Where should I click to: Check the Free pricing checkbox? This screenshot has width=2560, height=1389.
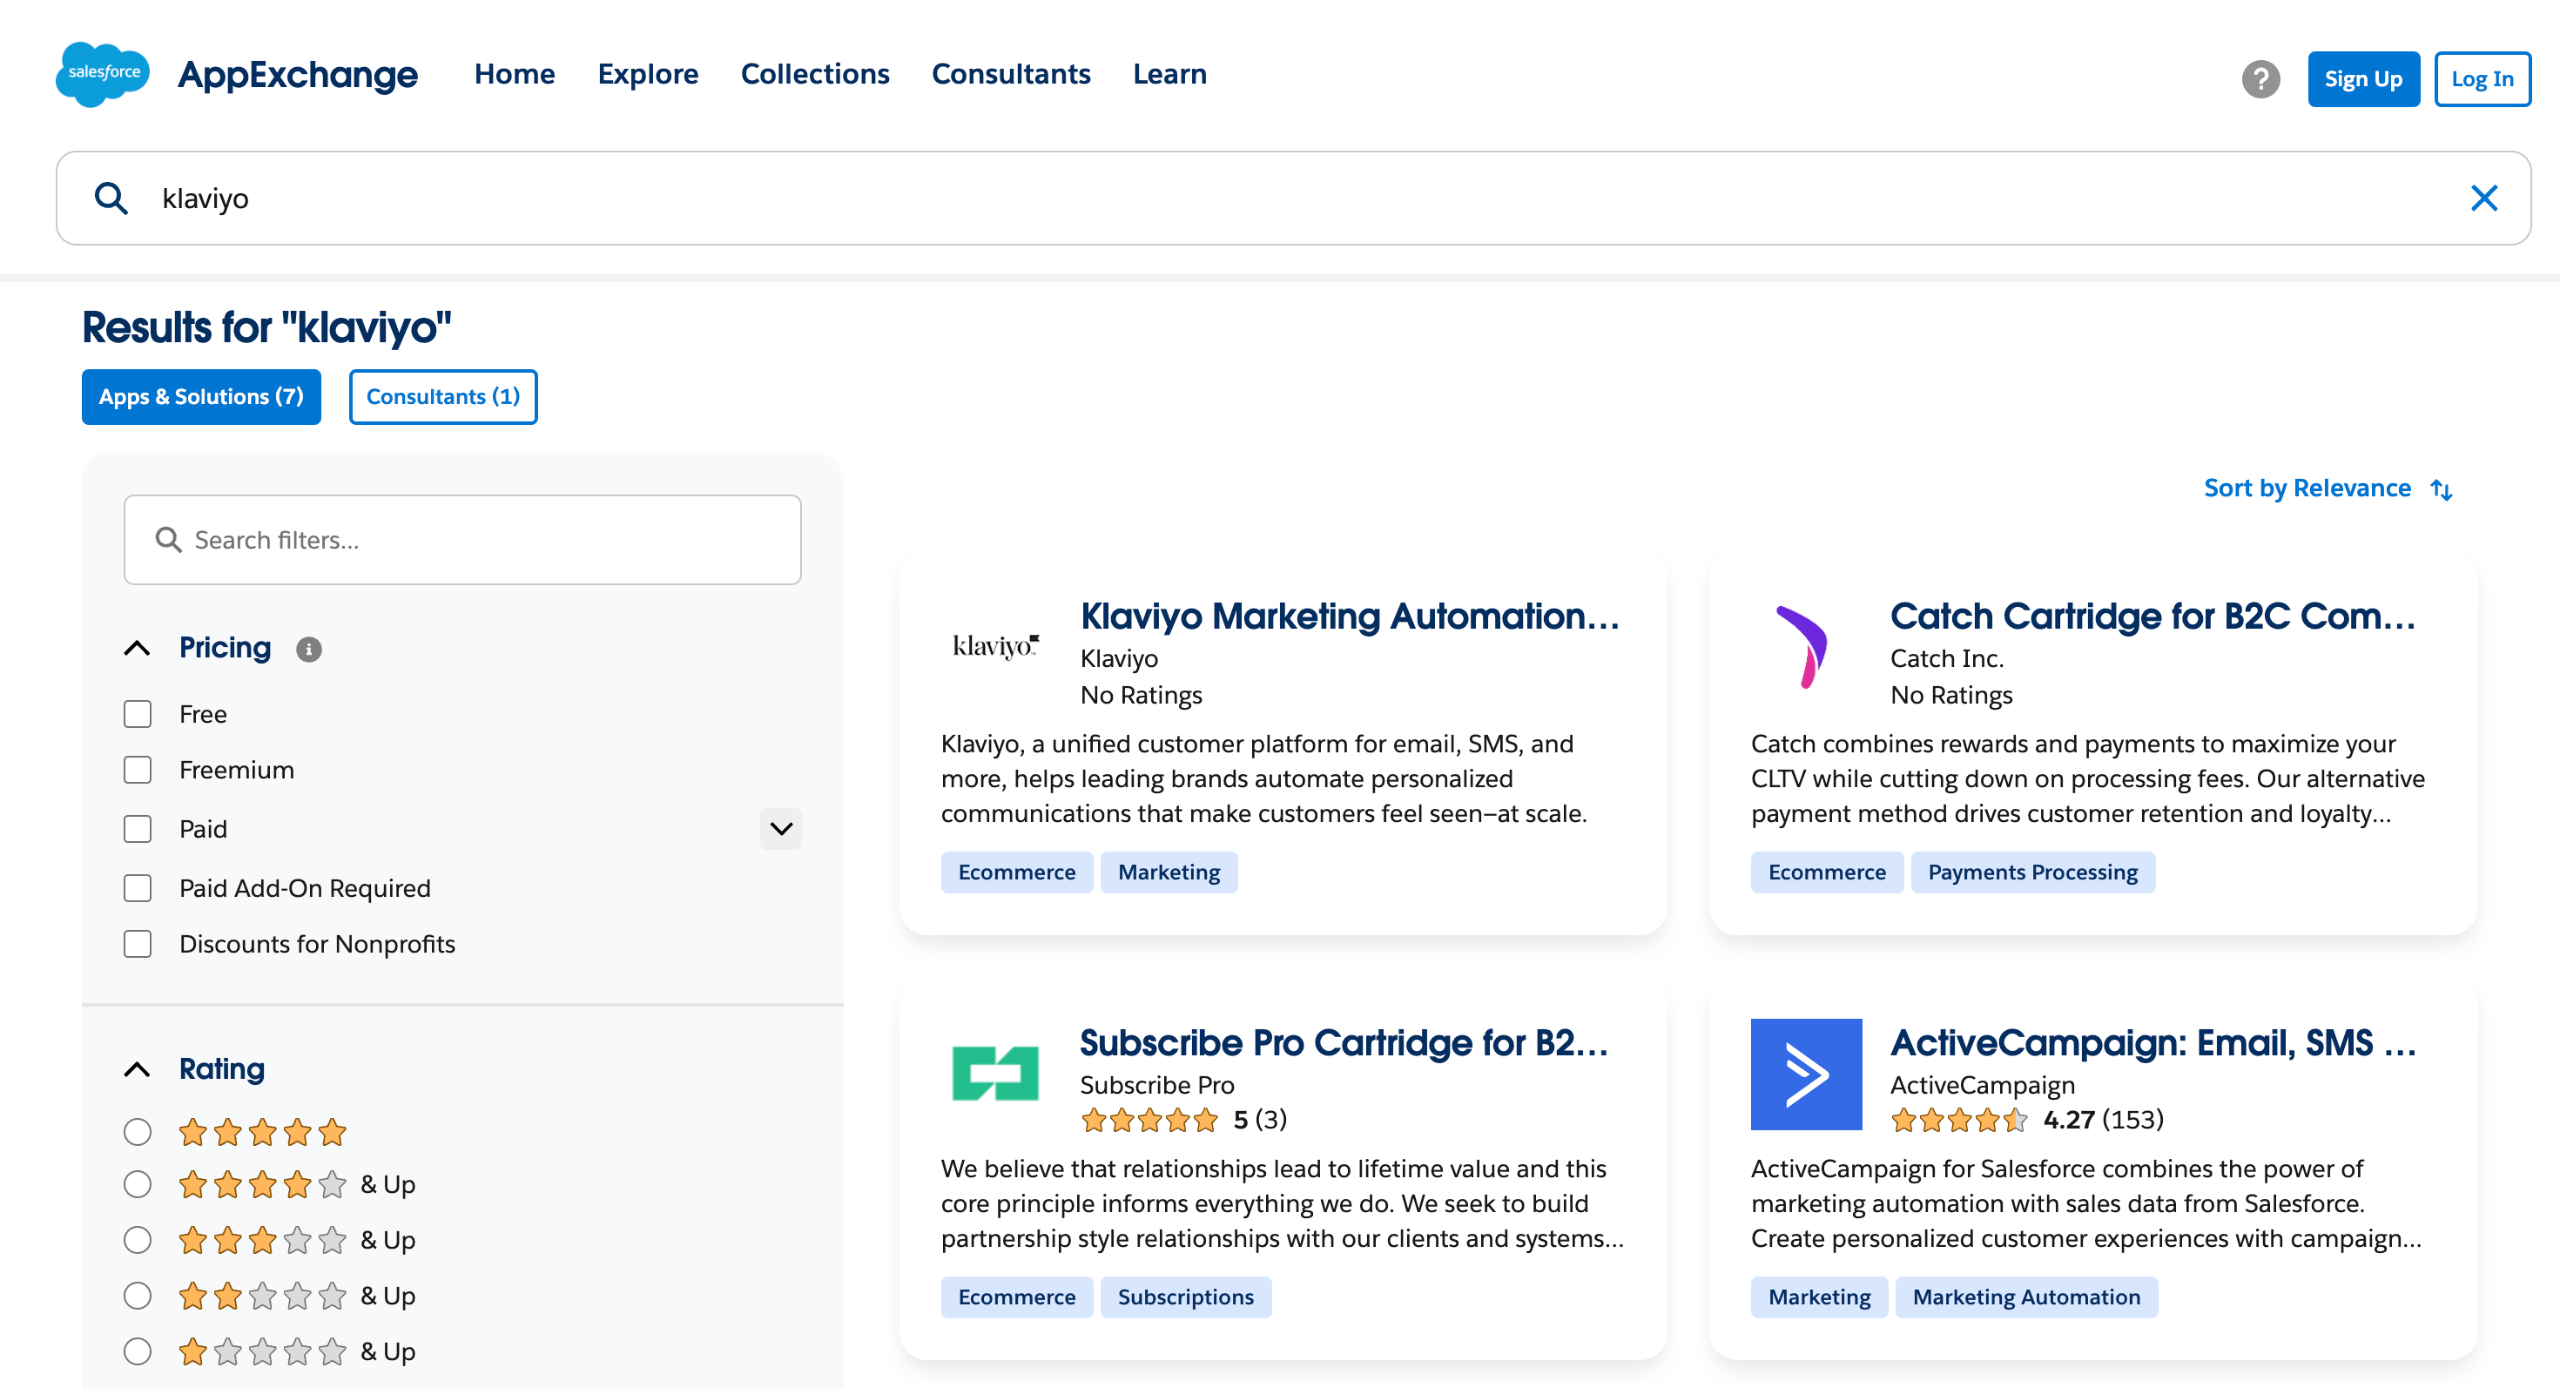pyautogui.click(x=138, y=714)
